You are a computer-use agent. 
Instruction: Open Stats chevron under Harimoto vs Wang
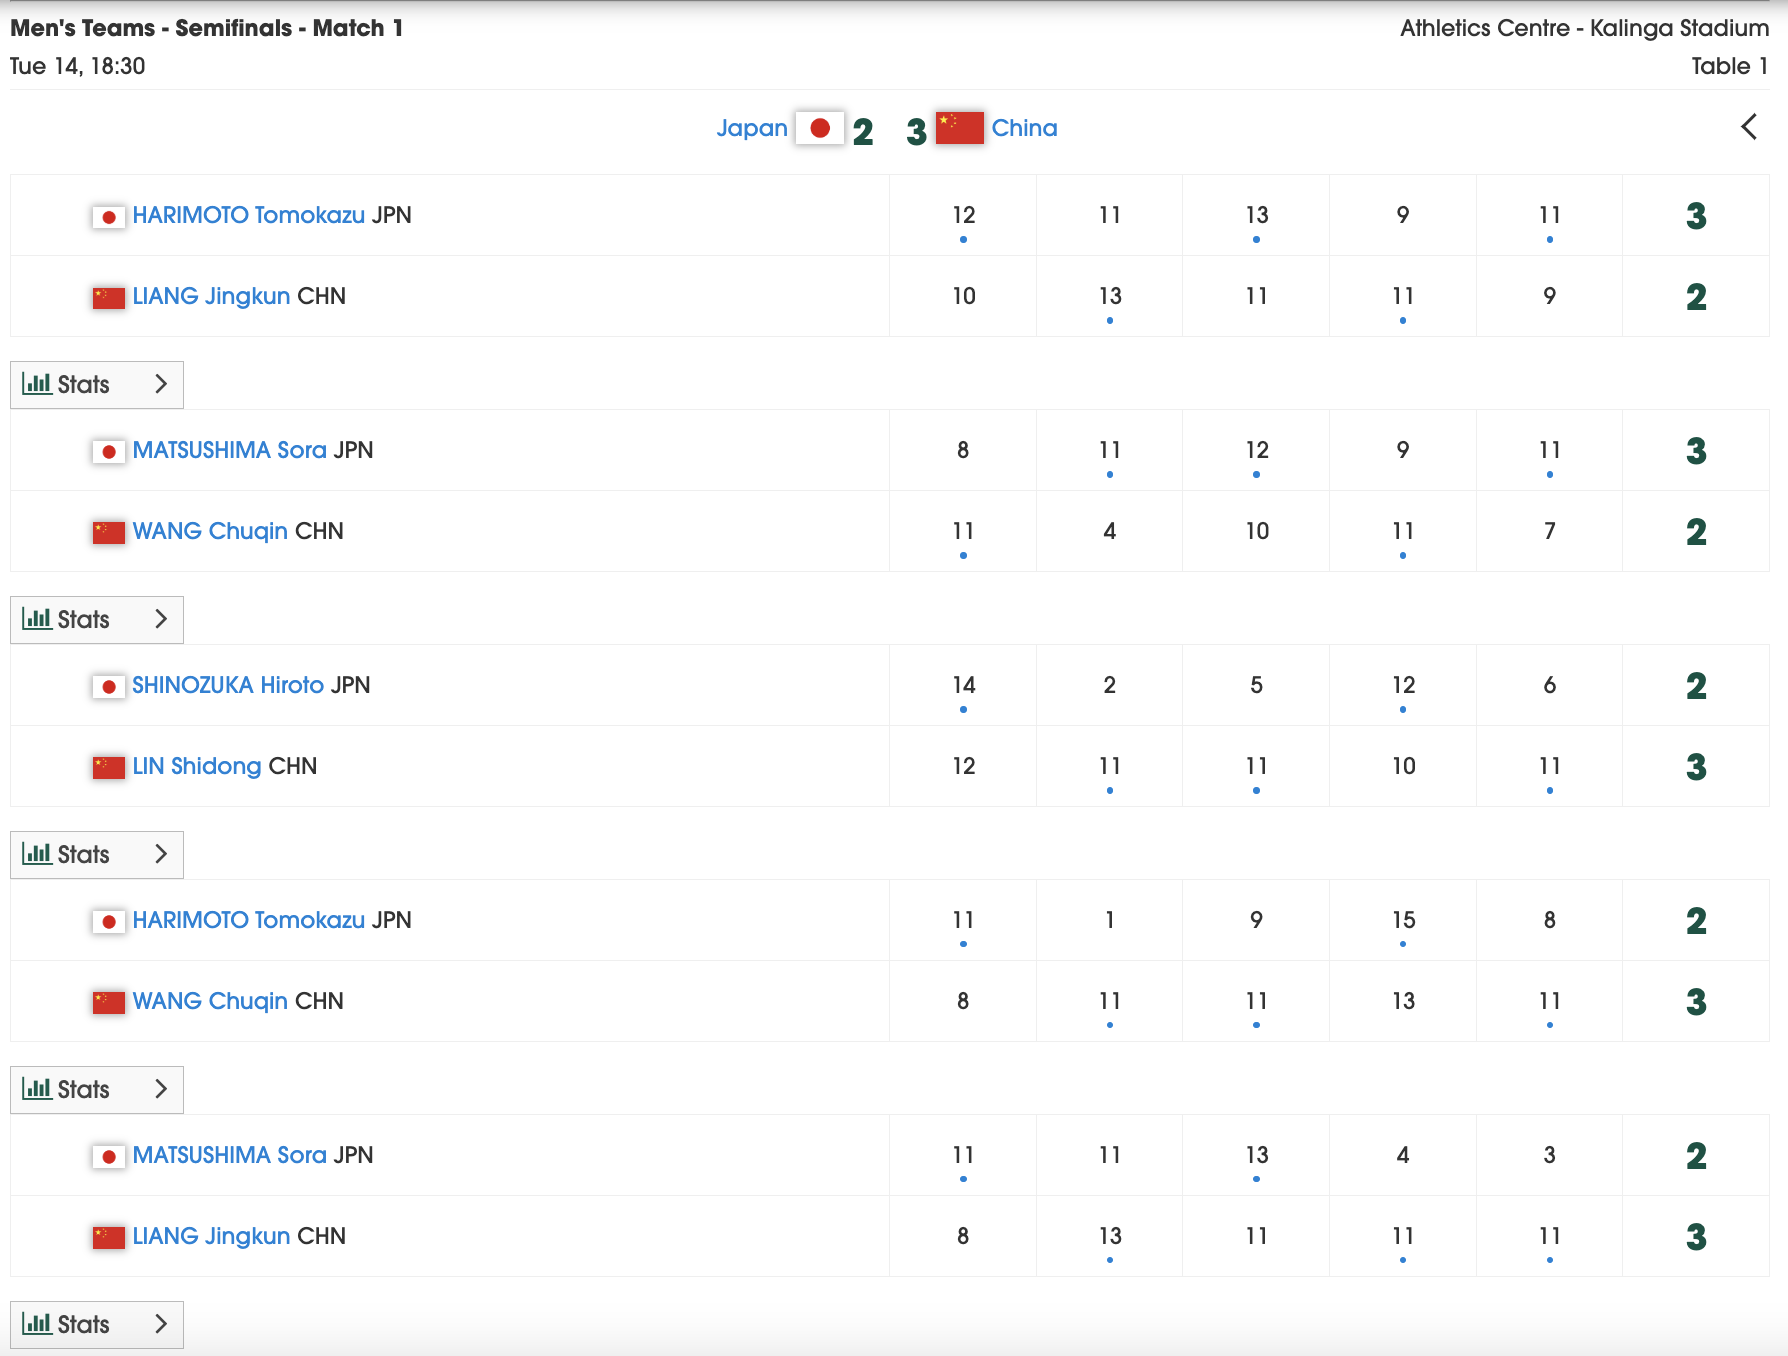(x=161, y=1089)
